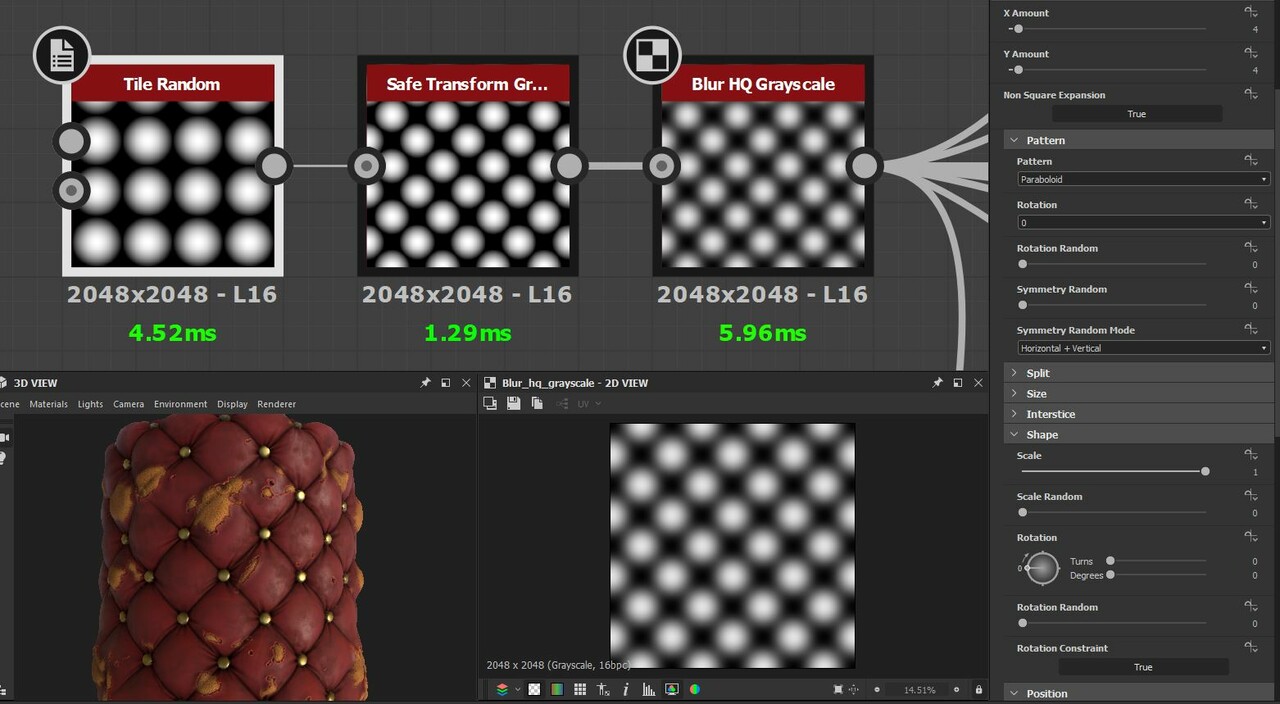The height and width of the screenshot is (704, 1280).
Task: Open the Pattern dropdown set to Paraboloid
Action: [1143, 179]
